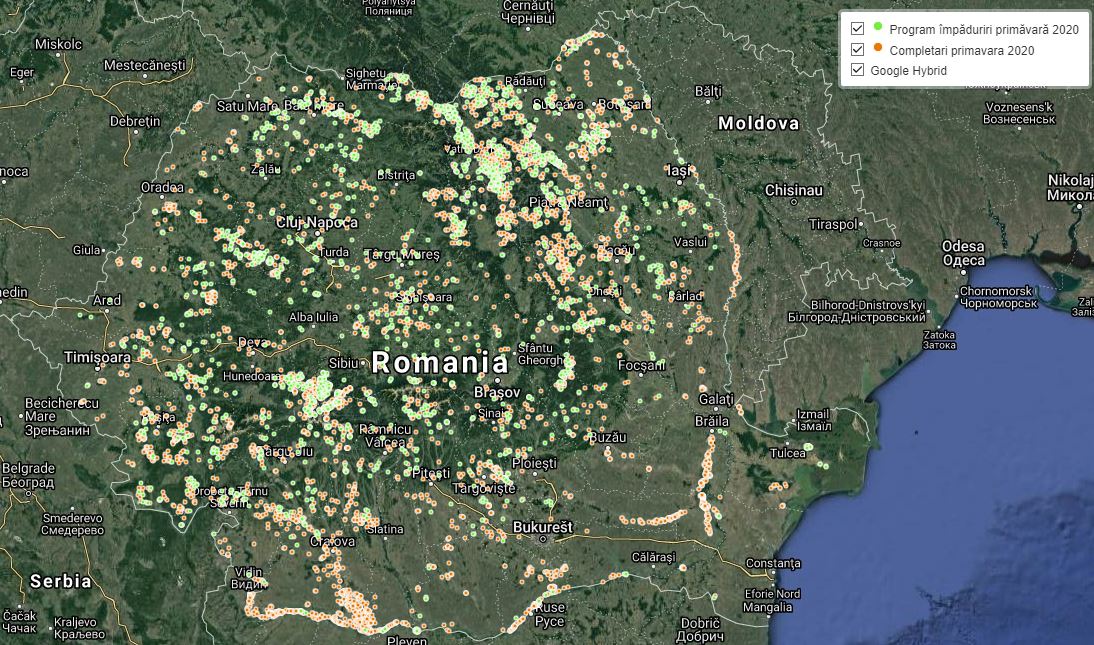
Task: Select the Serbia country label
Action: coord(60,581)
